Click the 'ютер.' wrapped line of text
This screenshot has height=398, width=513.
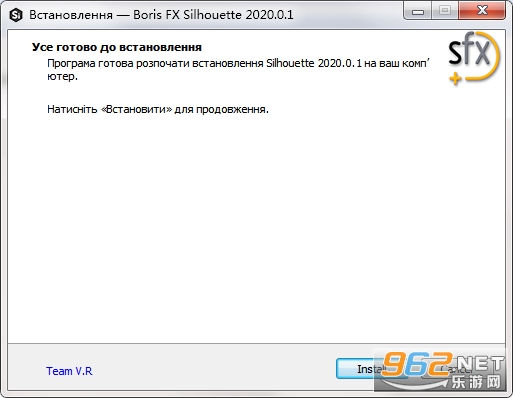pyautogui.click(x=62, y=77)
